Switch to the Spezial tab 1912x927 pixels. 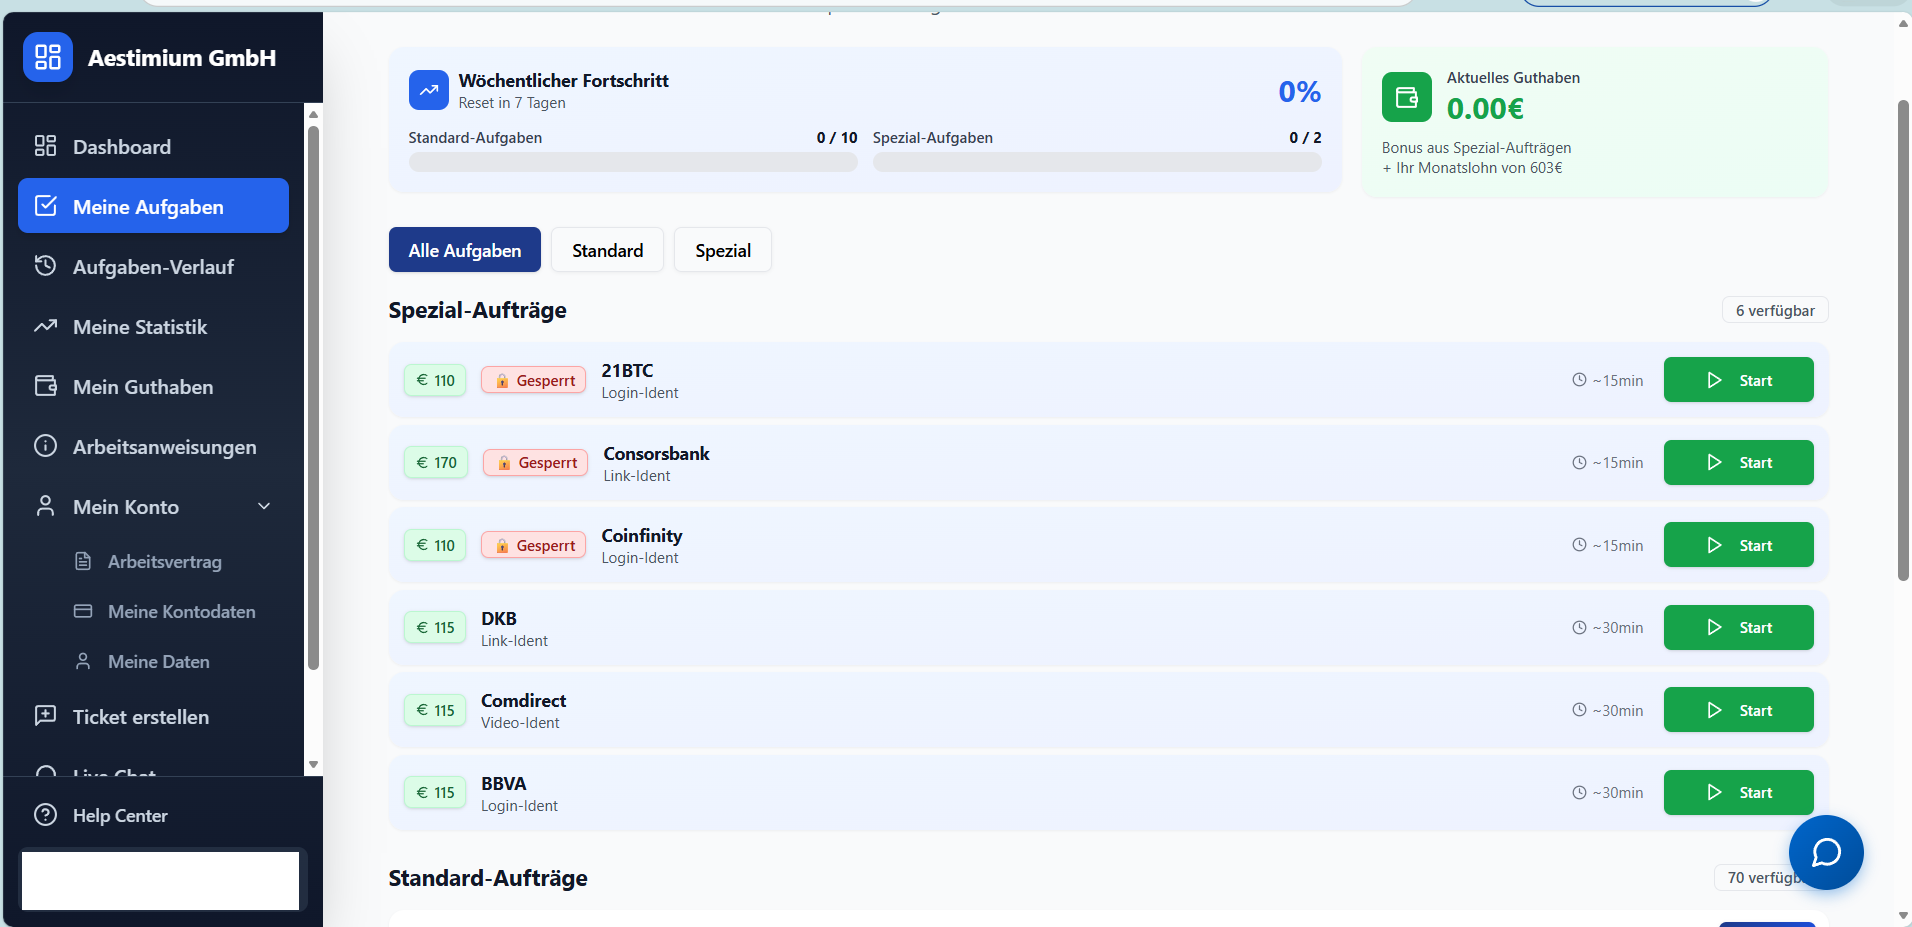pyautogui.click(x=723, y=250)
